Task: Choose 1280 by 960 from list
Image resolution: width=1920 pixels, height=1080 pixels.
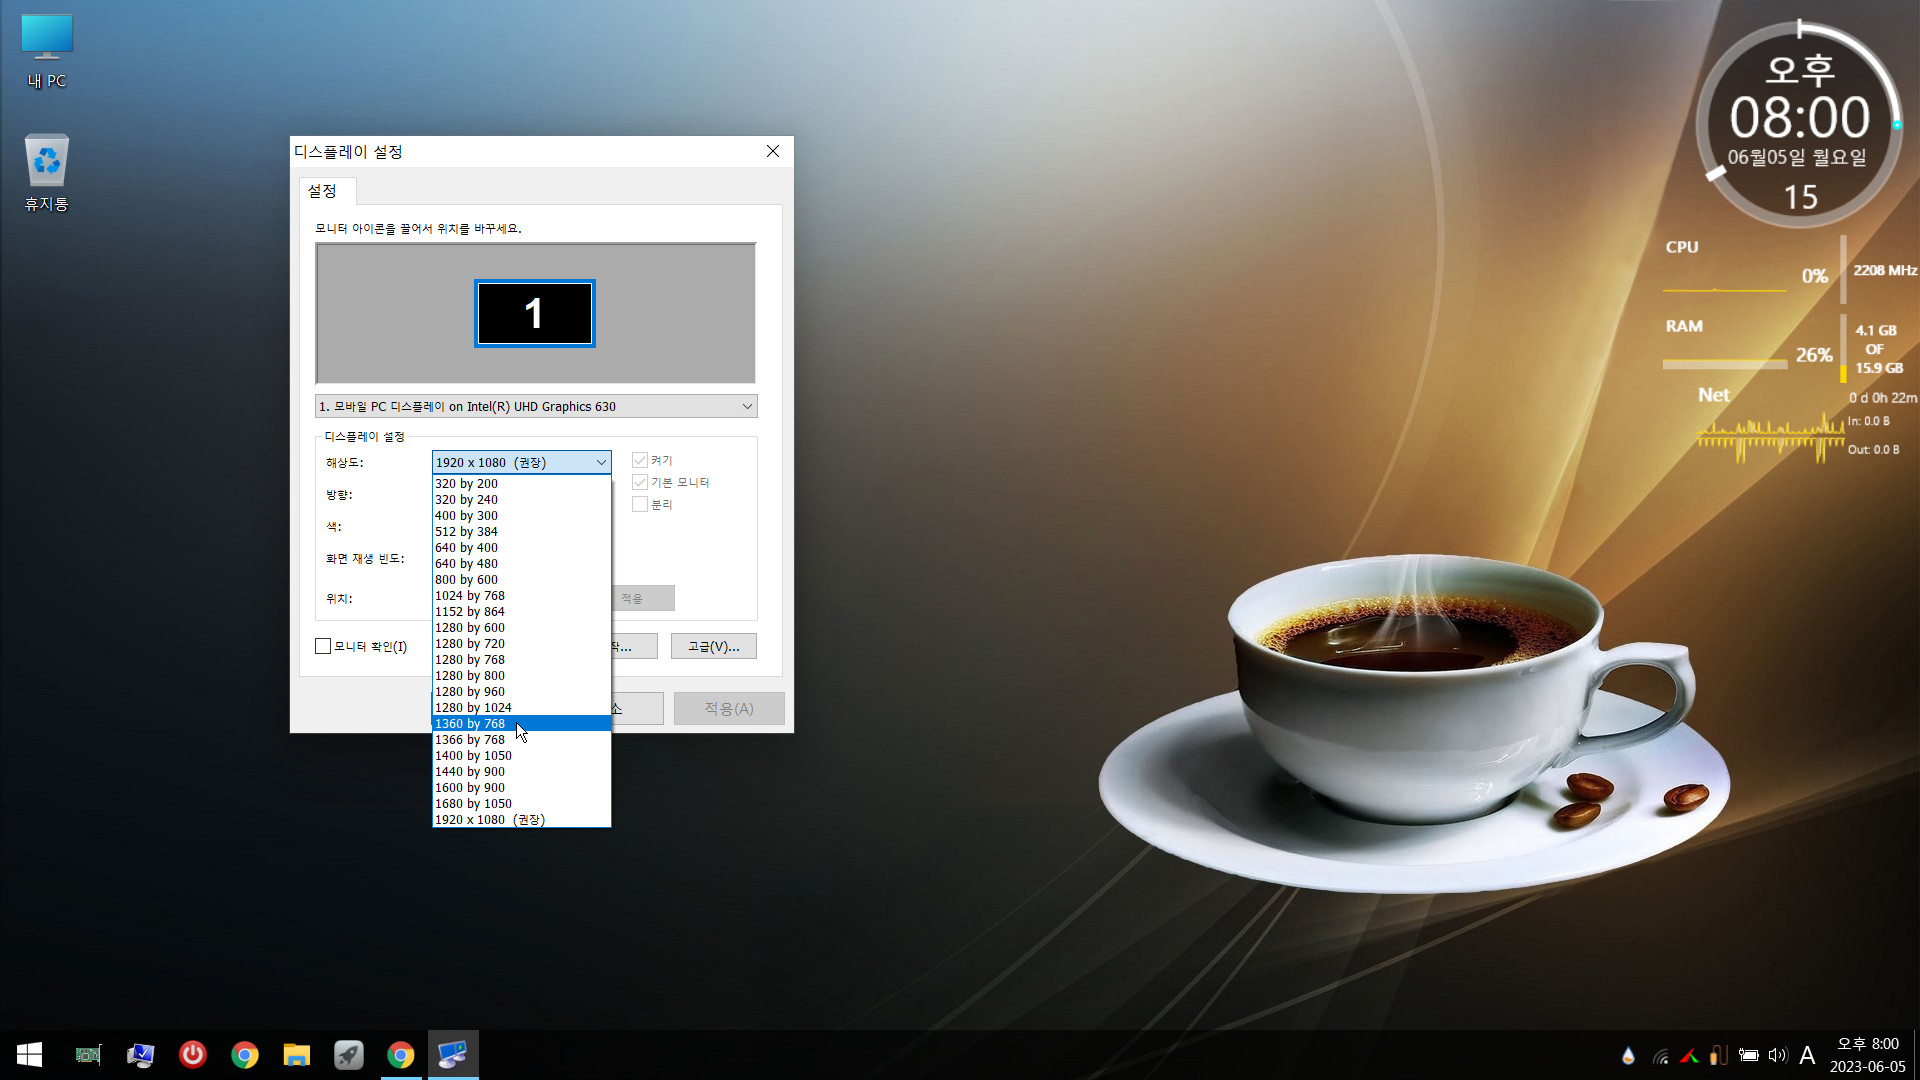Action: click(x=521, y=691)
